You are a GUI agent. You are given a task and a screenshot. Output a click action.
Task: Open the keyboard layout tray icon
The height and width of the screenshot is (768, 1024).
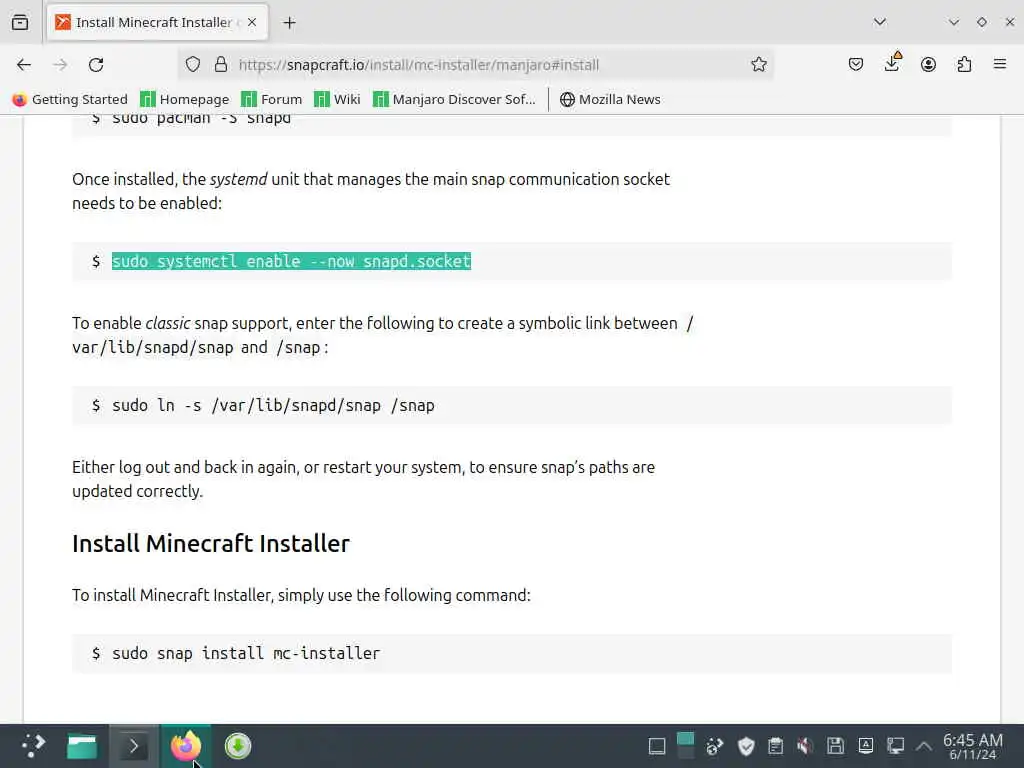point(865,746)
